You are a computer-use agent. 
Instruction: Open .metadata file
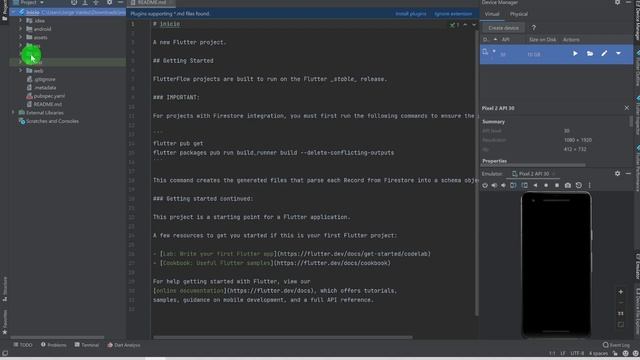[44, 87]
